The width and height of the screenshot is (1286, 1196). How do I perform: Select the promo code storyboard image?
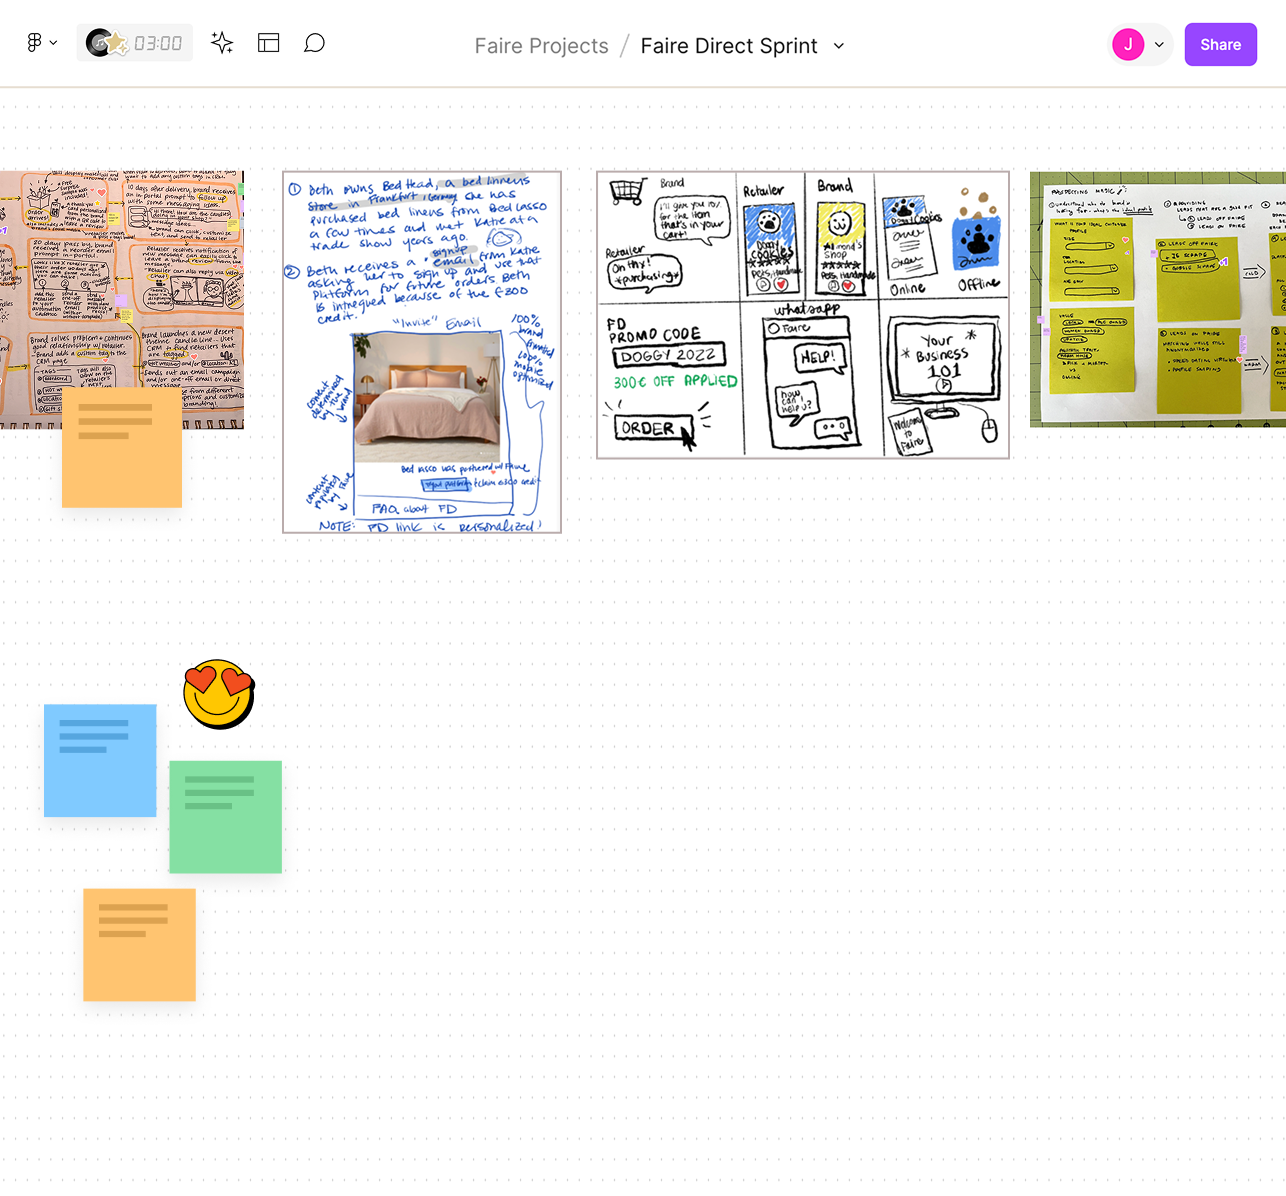[803, 315]
